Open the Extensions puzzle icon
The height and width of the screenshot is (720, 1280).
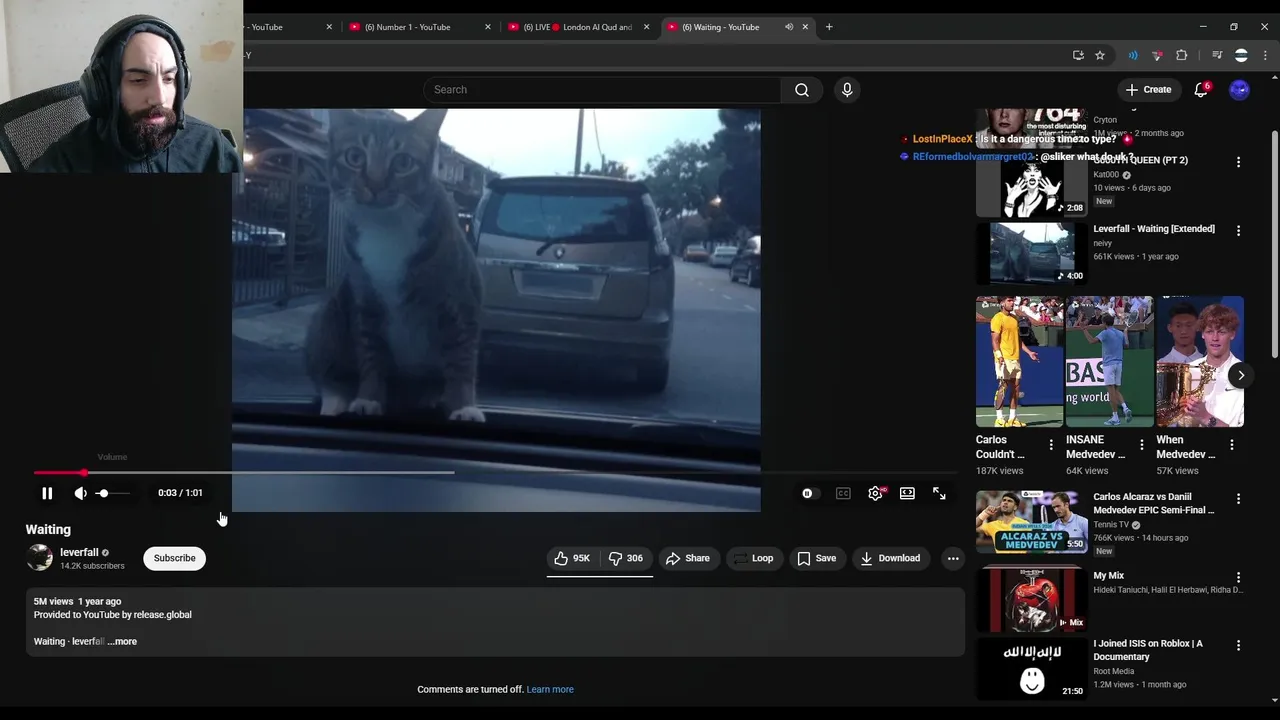click(1181, 55)
